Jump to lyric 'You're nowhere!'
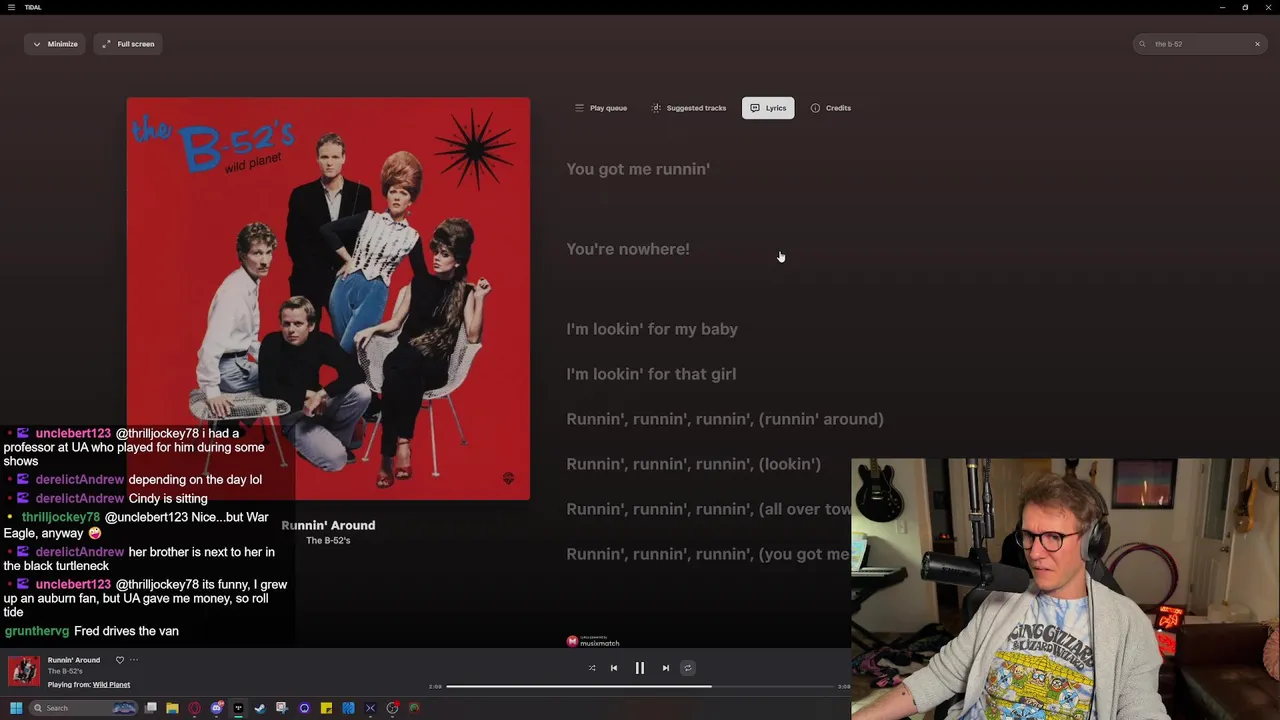The image size is (1280, 720). pyautogui.click(x=628, y=249)
